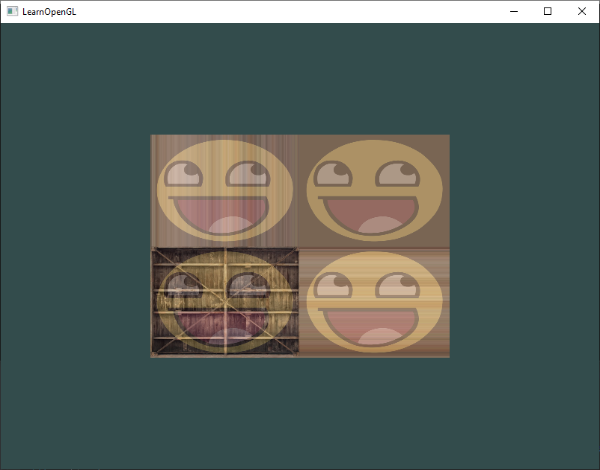The width and height of the screenshot is (600, 470).
Task: Click the wooden container textured quadrant
Action: [225, 302]
